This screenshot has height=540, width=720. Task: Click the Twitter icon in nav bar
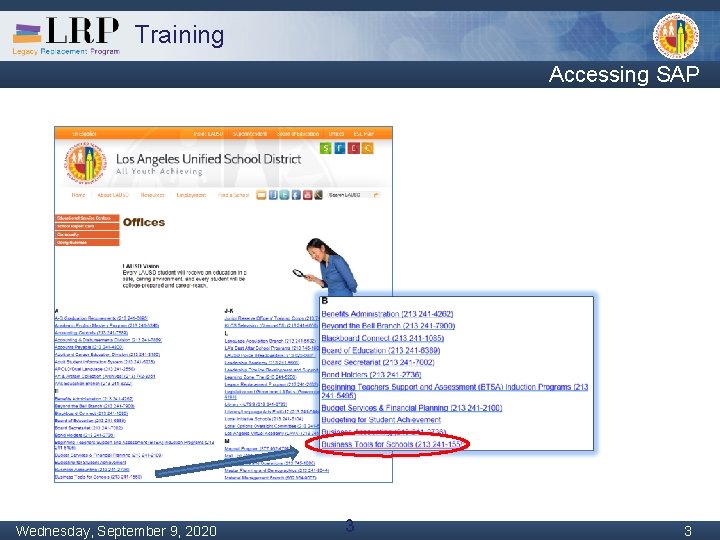(x=284, y=195)
